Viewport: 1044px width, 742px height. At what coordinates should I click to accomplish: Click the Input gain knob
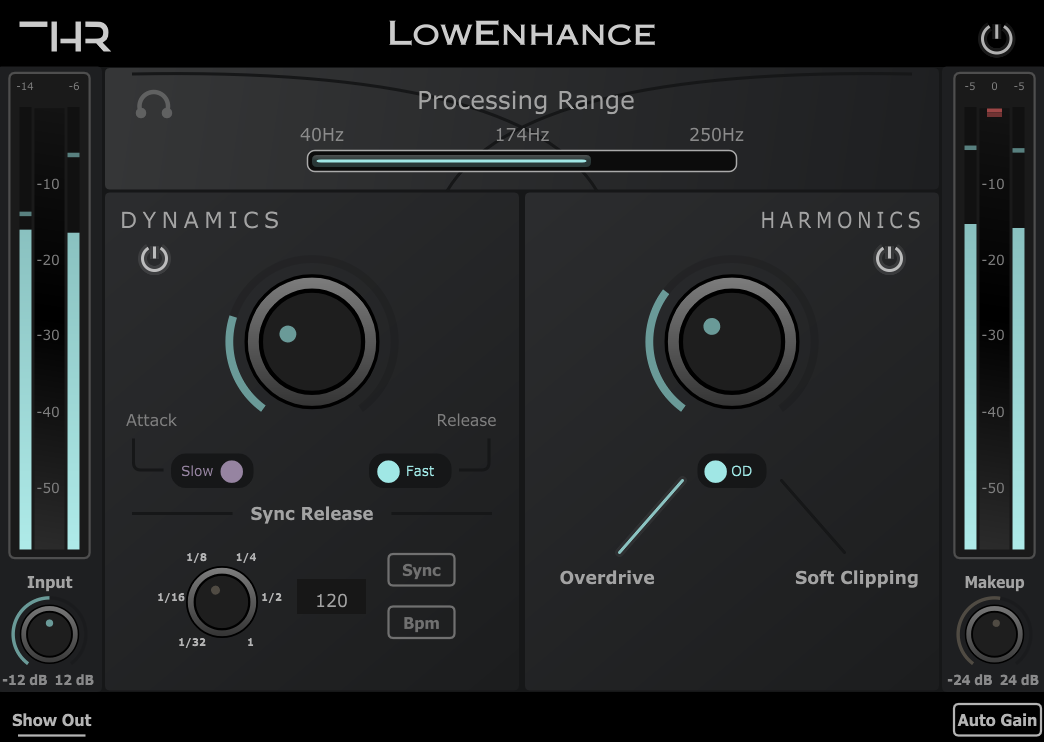pyautogui.click(x=49, y=634)
